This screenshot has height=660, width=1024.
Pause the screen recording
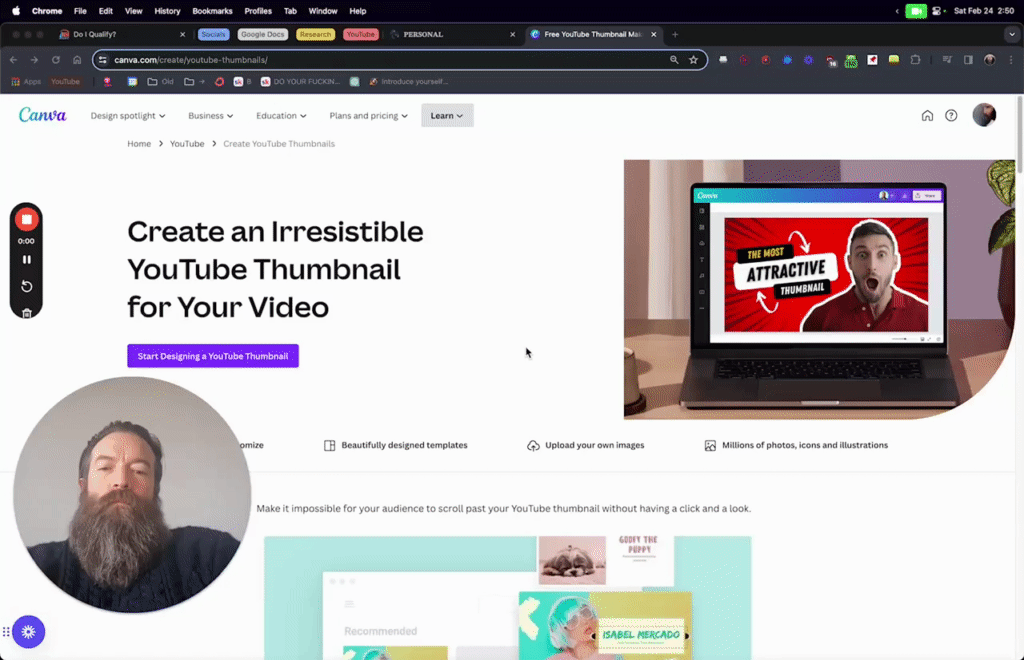[27, 259]
